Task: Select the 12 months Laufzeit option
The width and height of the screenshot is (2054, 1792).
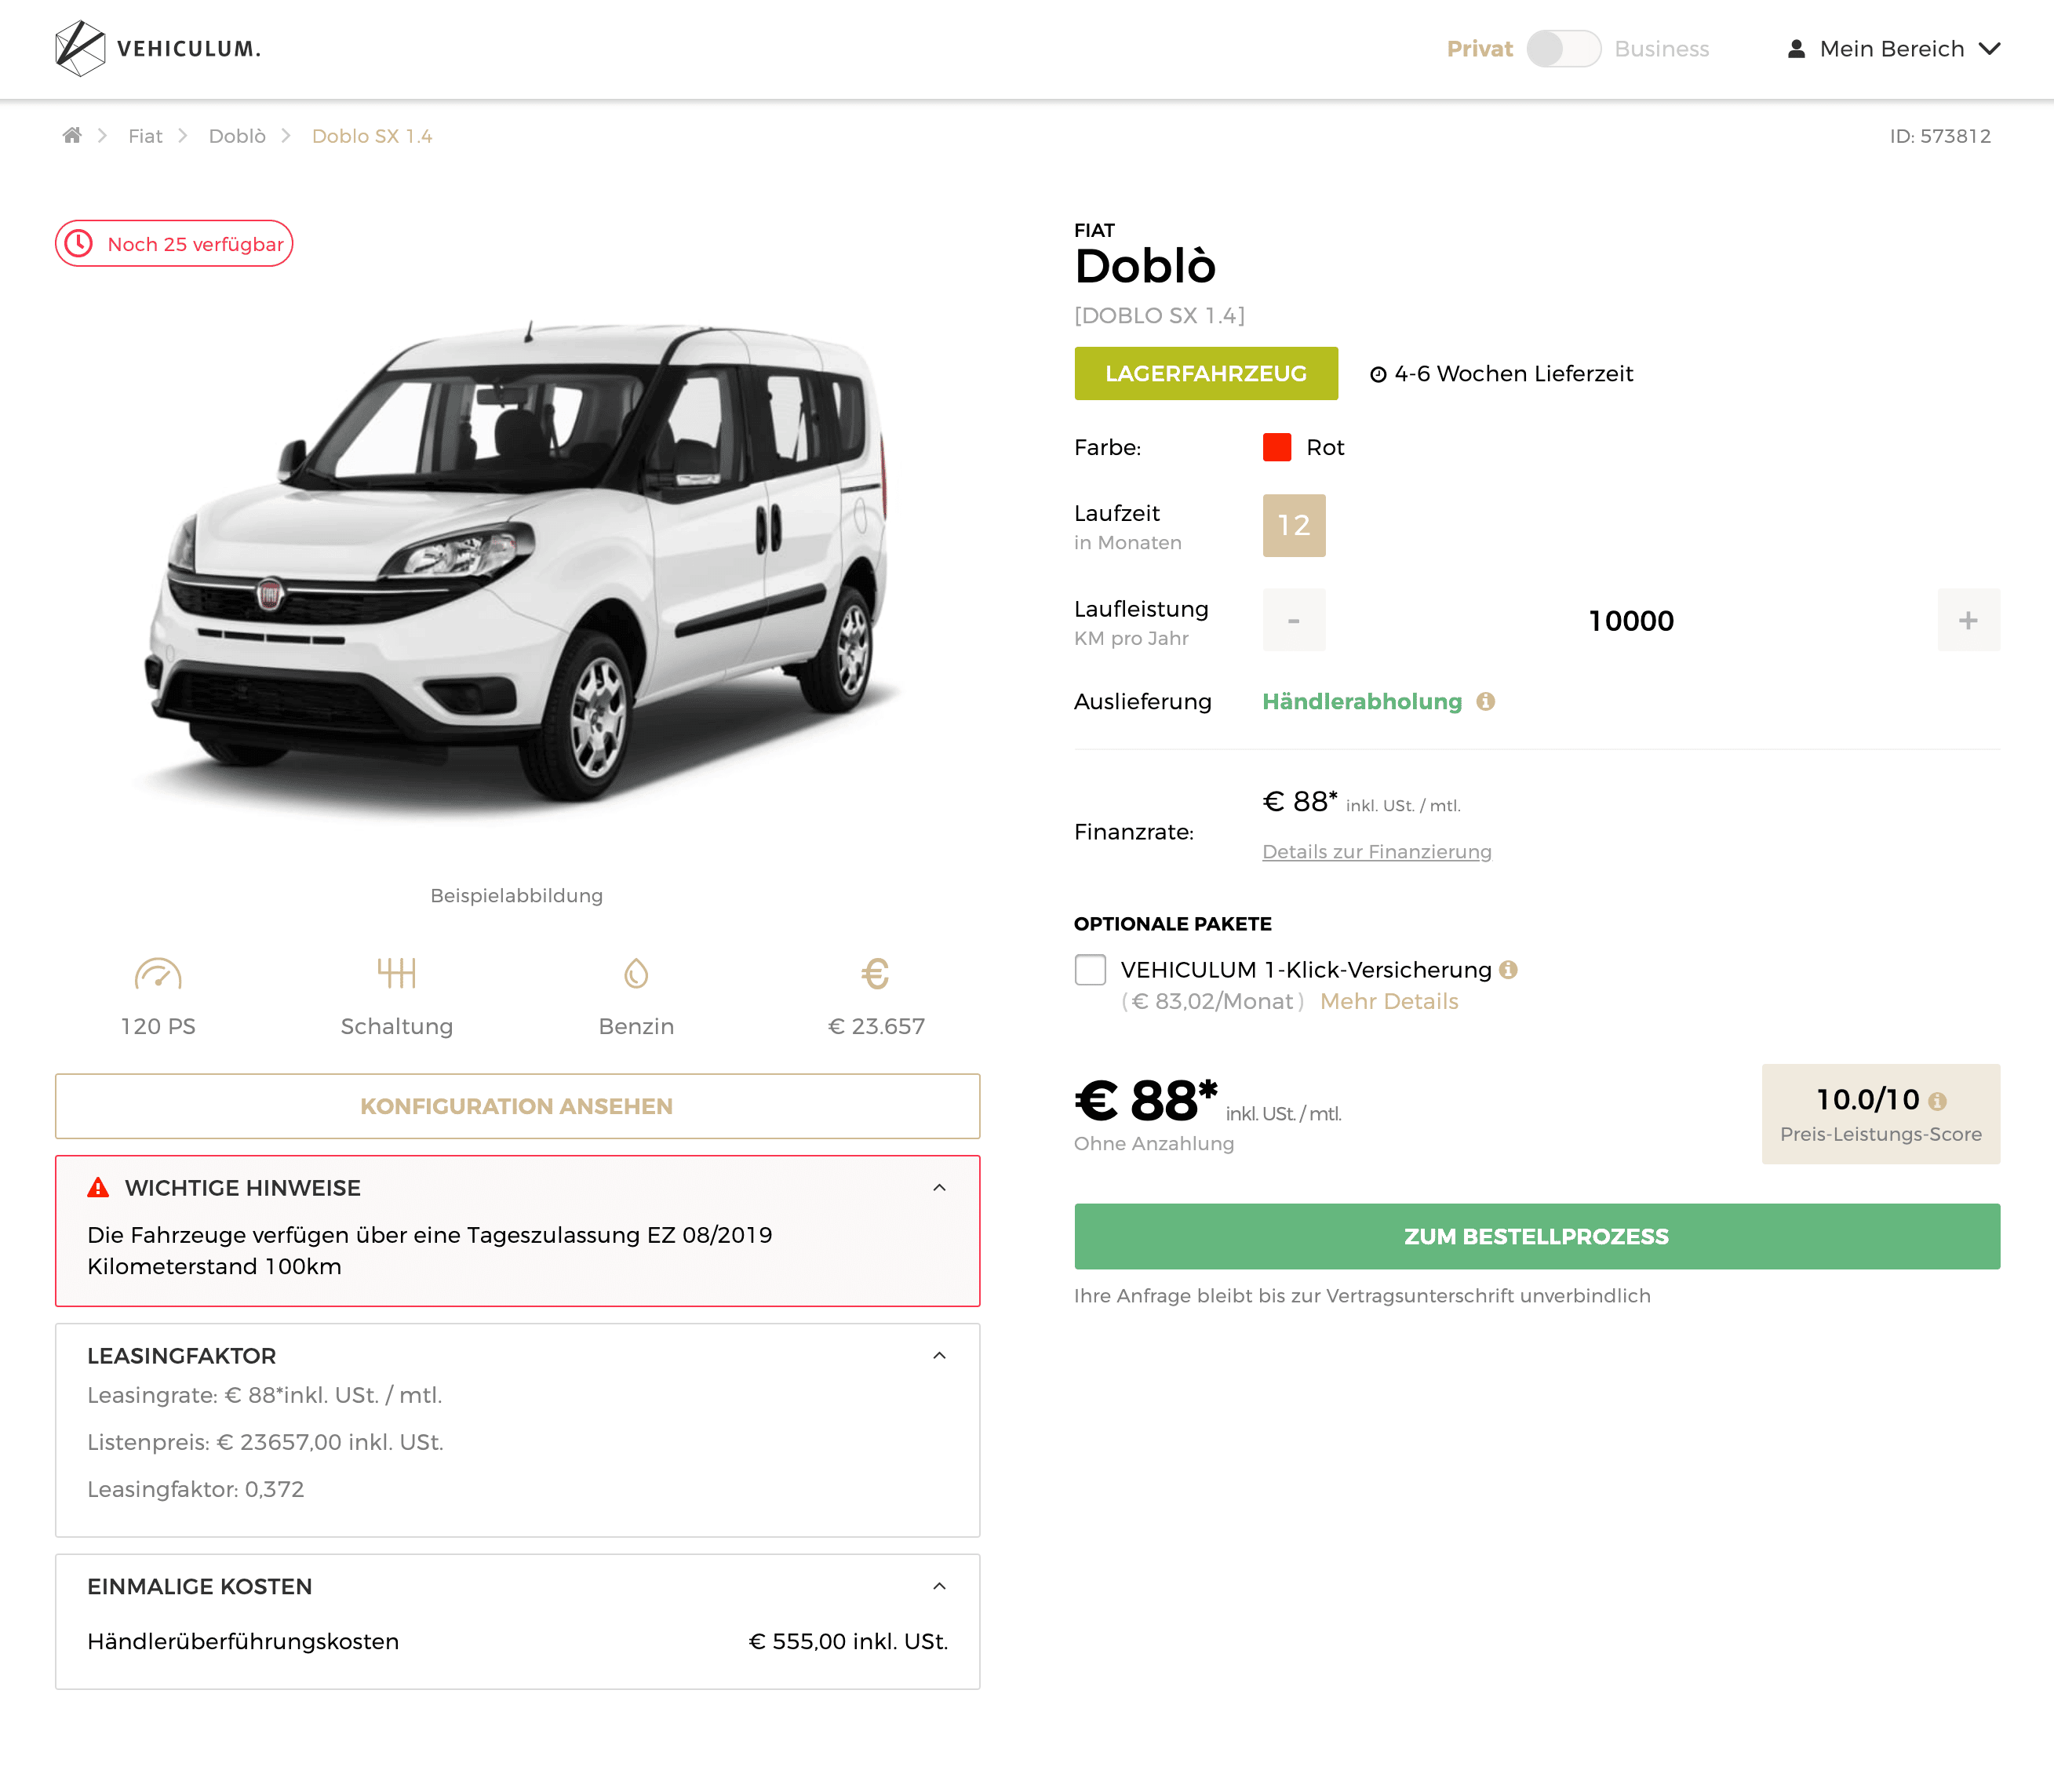Action: click(x=1294, y=525)
